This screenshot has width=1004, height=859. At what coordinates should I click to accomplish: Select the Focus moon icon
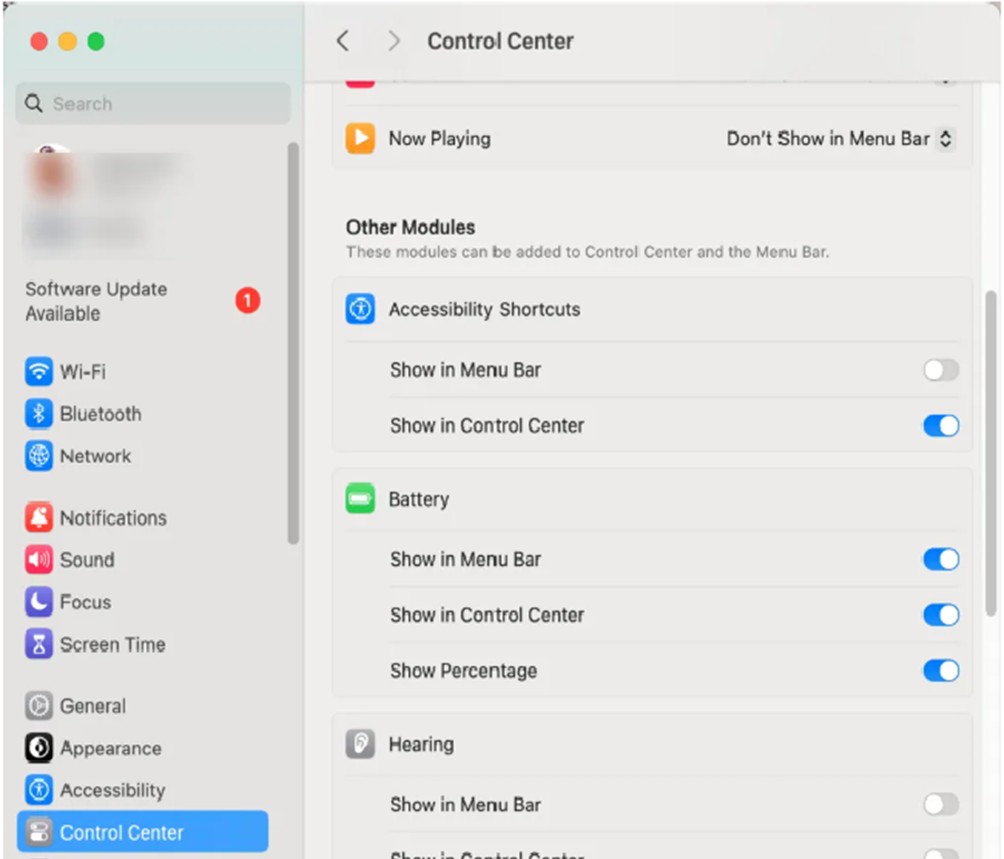click(38, 602)
